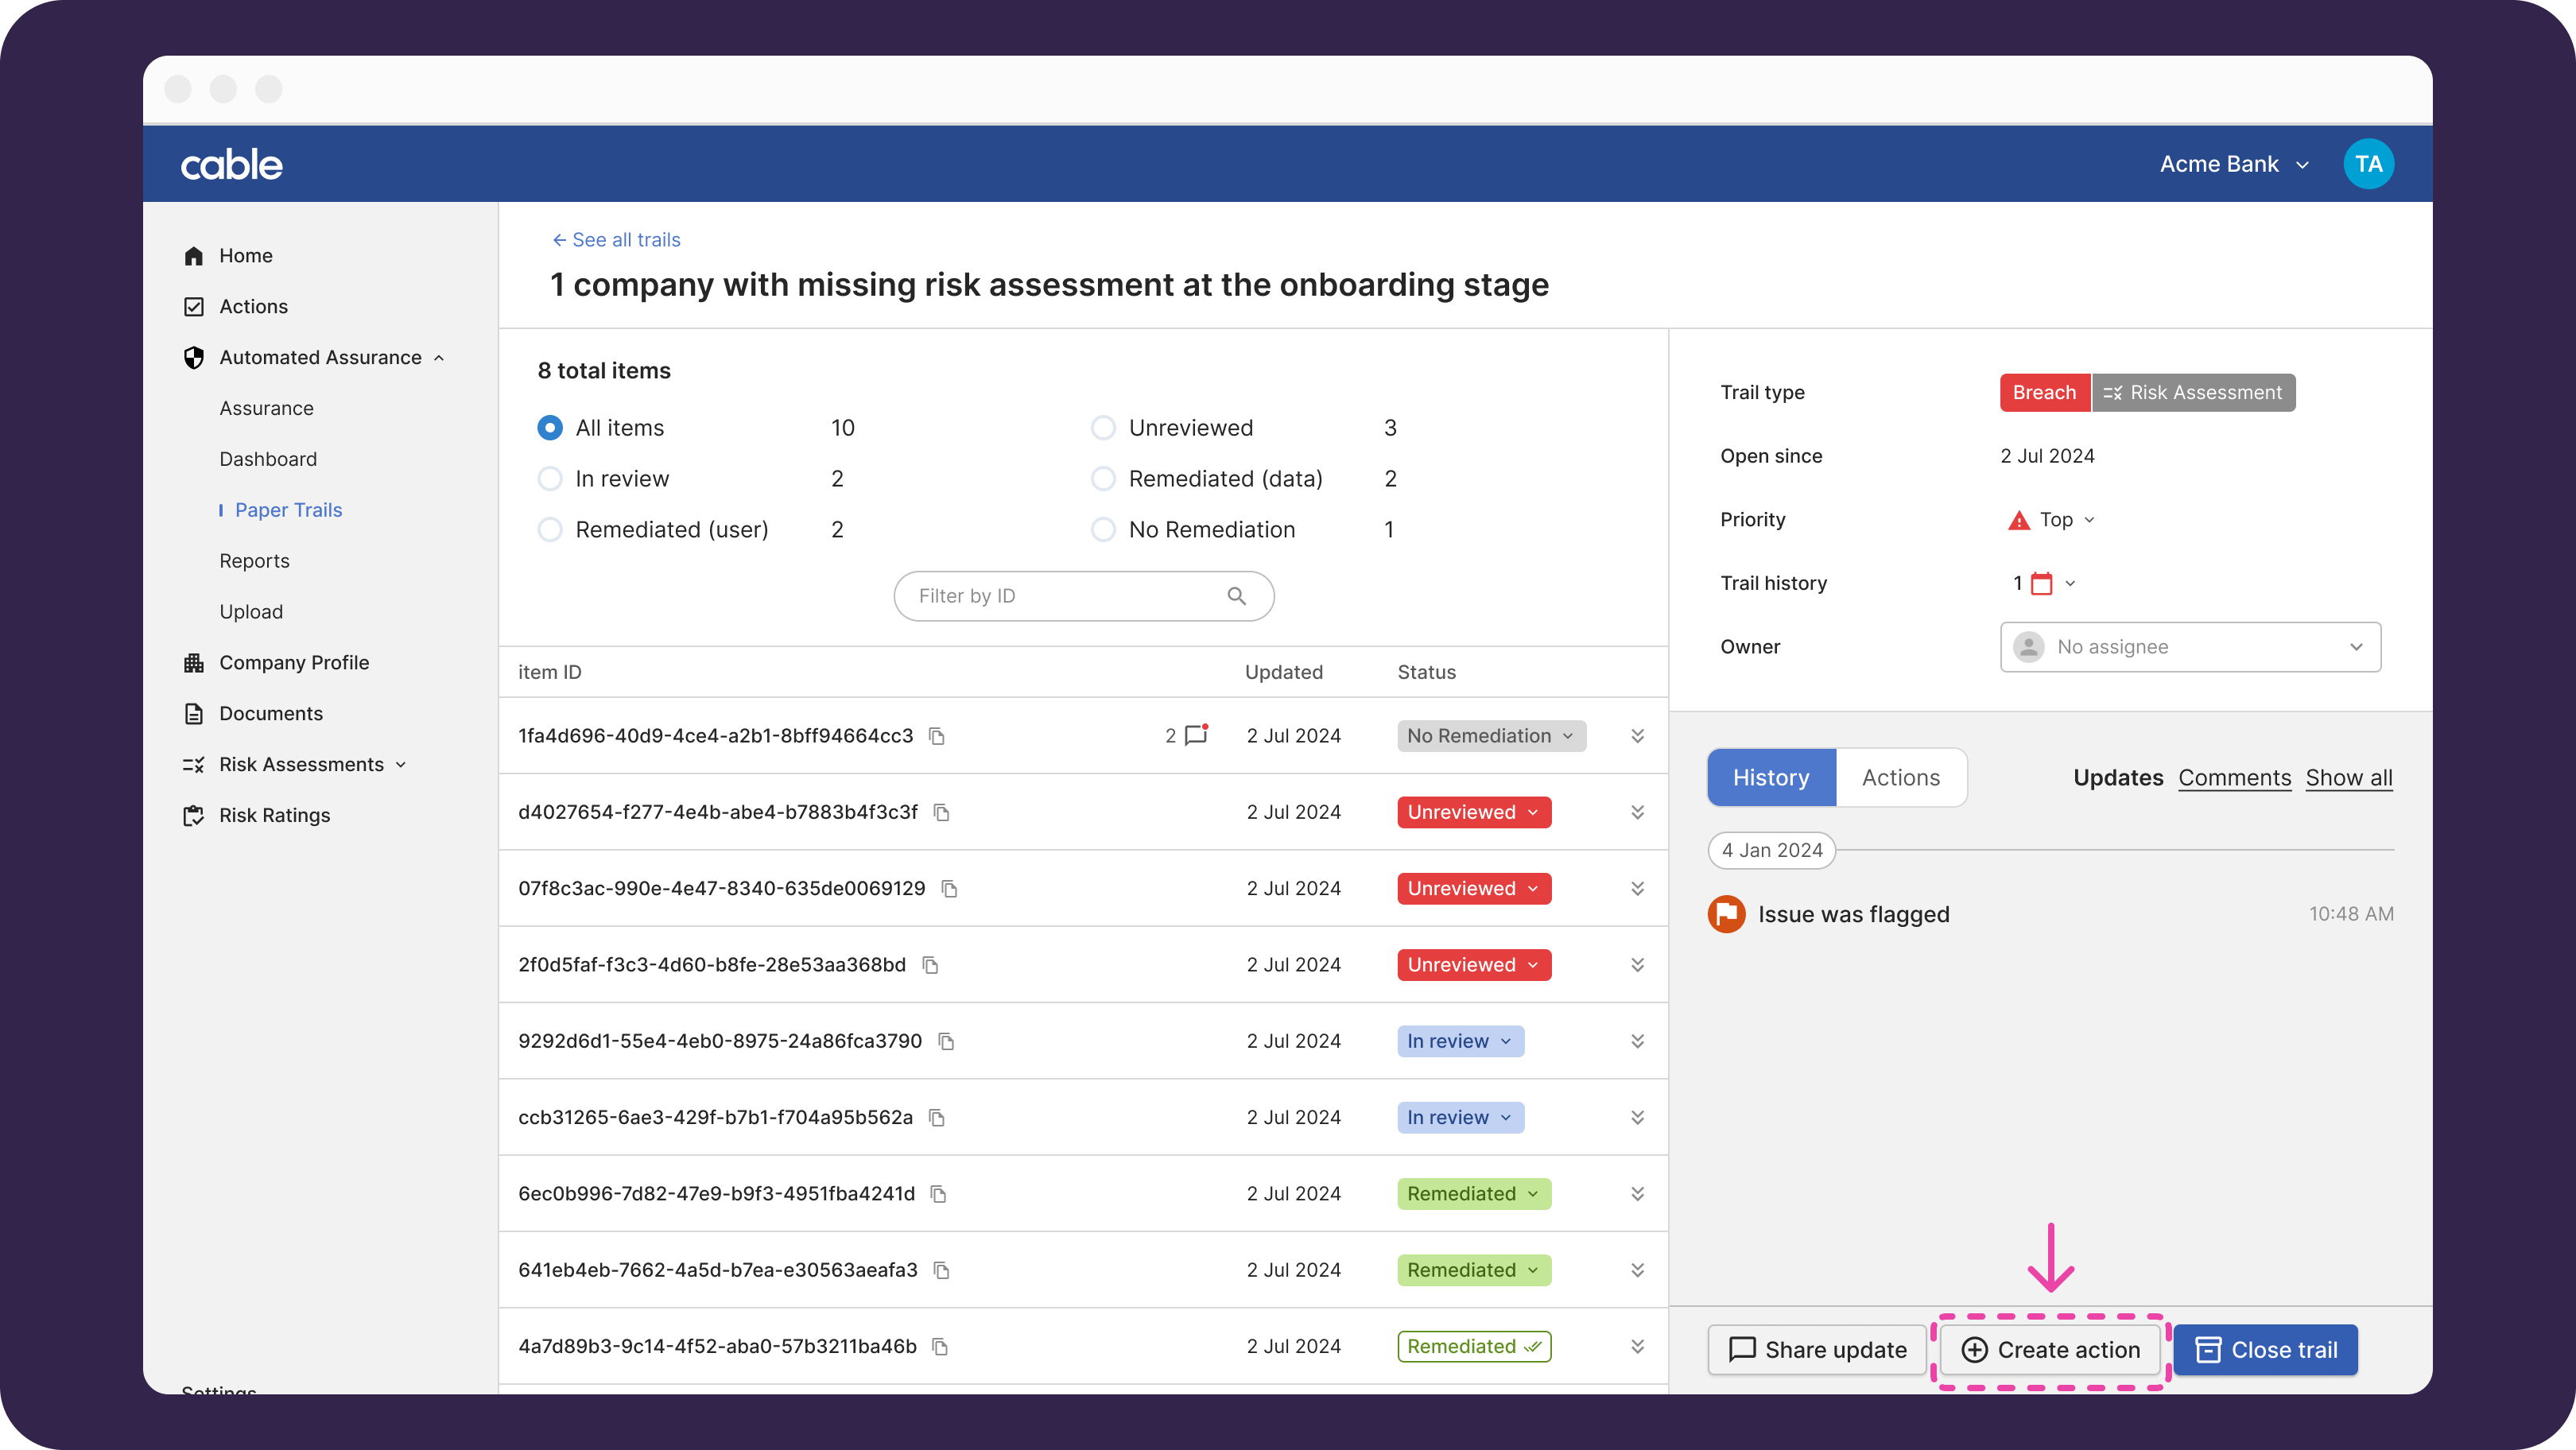Open No Remediation status dropdown on first row
This screenshot has width=2576, height=1450.
(1490, 736)
